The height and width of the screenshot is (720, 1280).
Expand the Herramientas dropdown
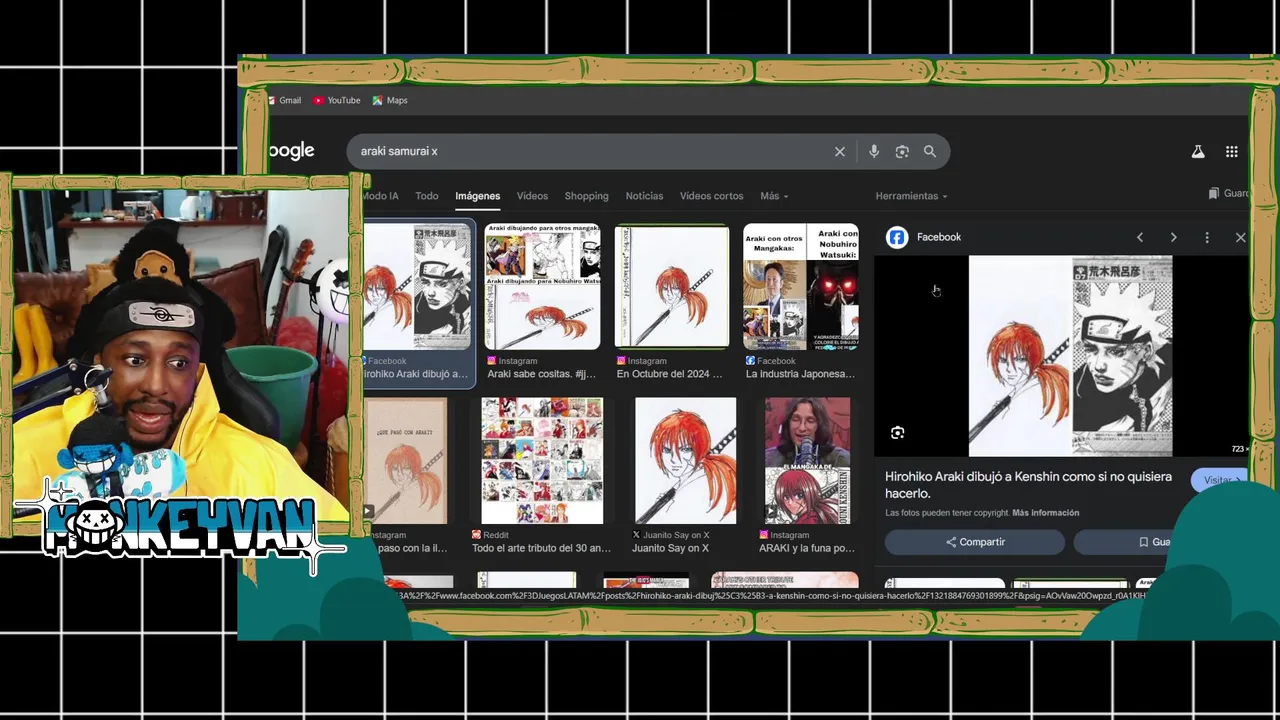point(911,196)
